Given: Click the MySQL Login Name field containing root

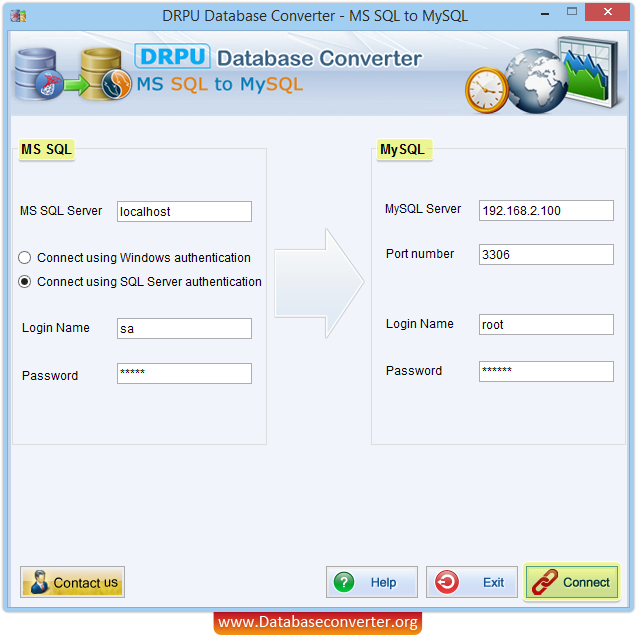Looking at the screenshot, I should [x=546, y=324].
